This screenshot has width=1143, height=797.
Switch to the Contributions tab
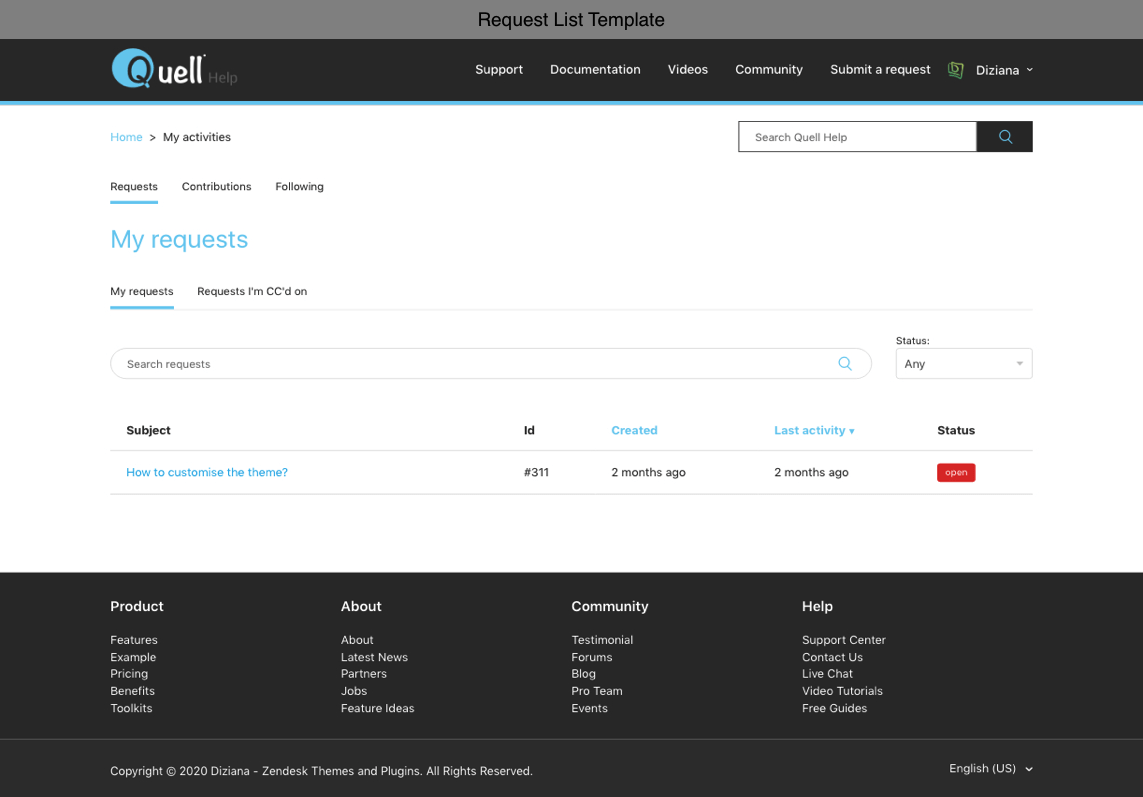pos(216,187)
